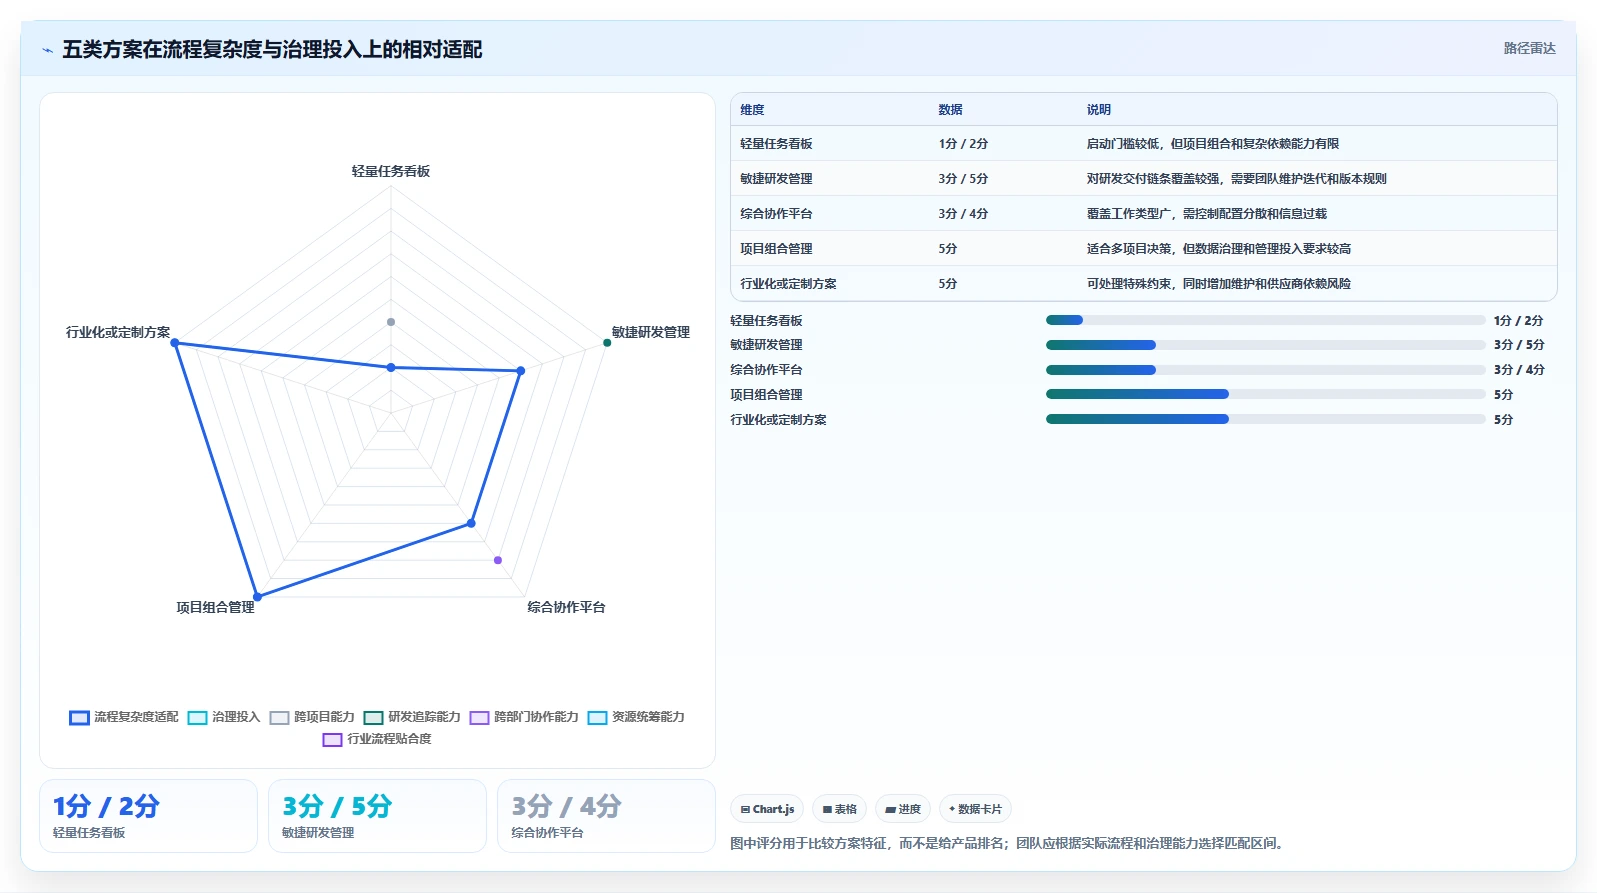Select the Chart.js chip
The width and height of the screenshot is (1597, 893).
(767, 809)
